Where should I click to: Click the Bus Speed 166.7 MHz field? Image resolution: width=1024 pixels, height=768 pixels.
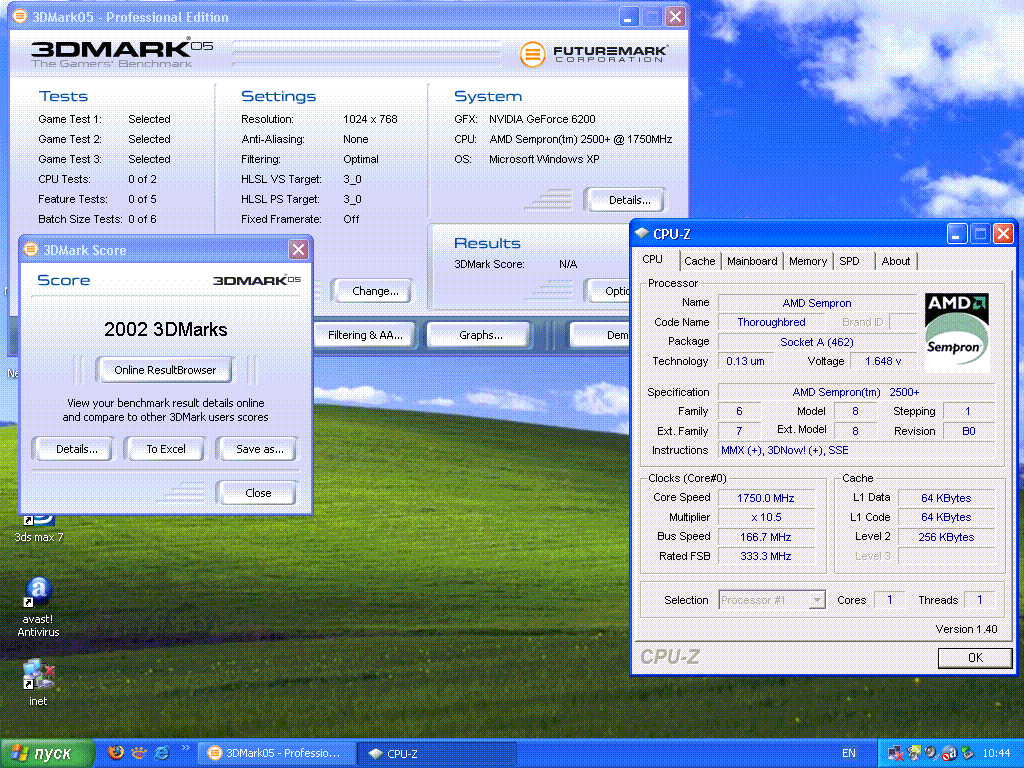[x=766, y=537]
